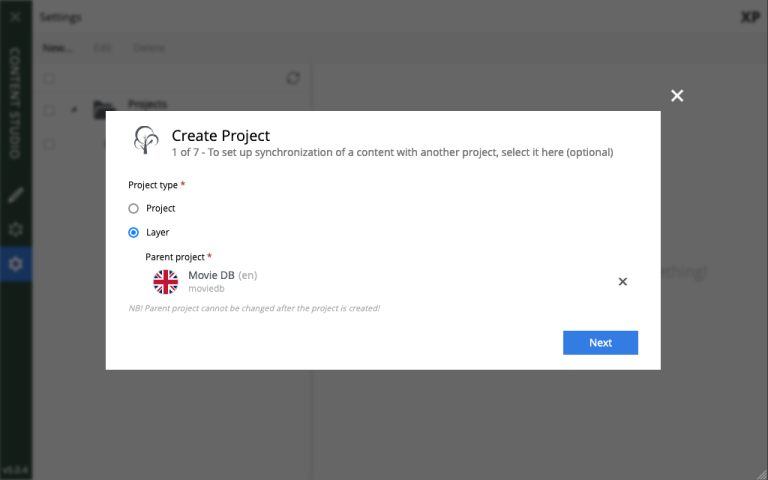Click the New... toolbar button behind dialog

pos(57,48)
